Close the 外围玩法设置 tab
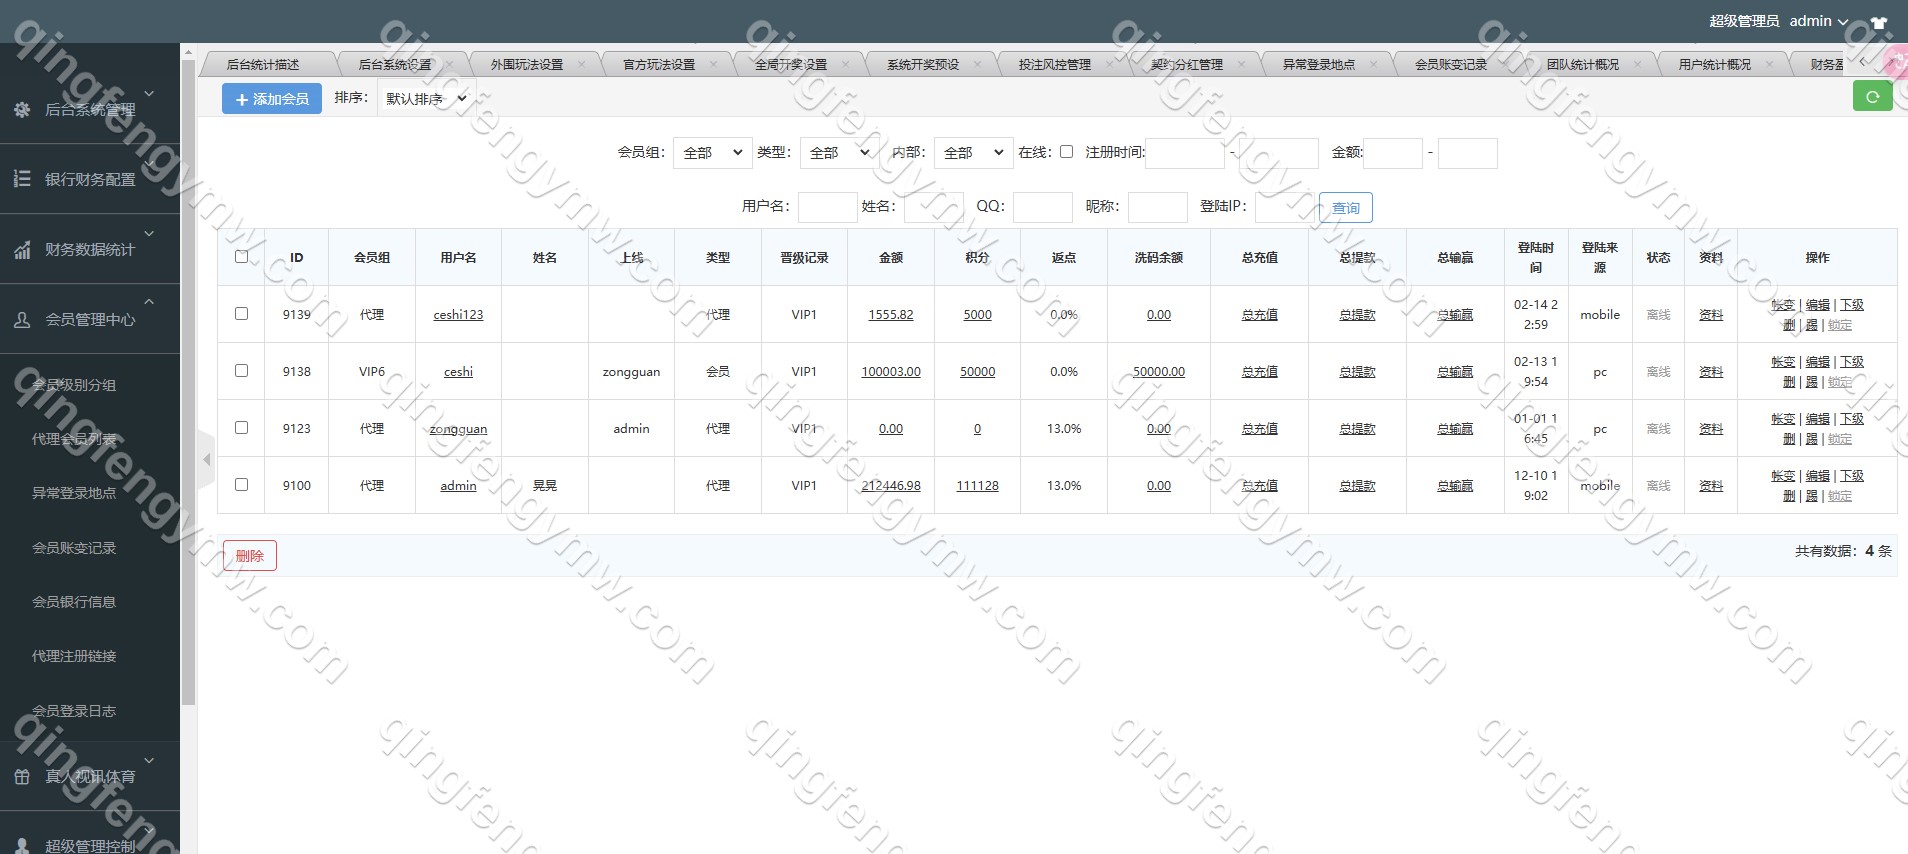The width and height of the screenshot is (1908, 854). (x=582, y=64)
